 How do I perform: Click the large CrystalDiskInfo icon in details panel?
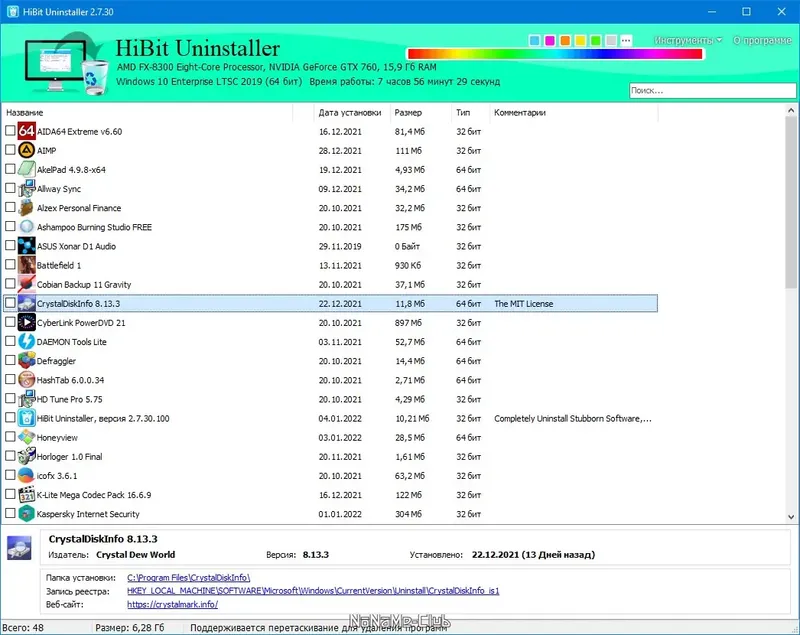click(19, 548)
